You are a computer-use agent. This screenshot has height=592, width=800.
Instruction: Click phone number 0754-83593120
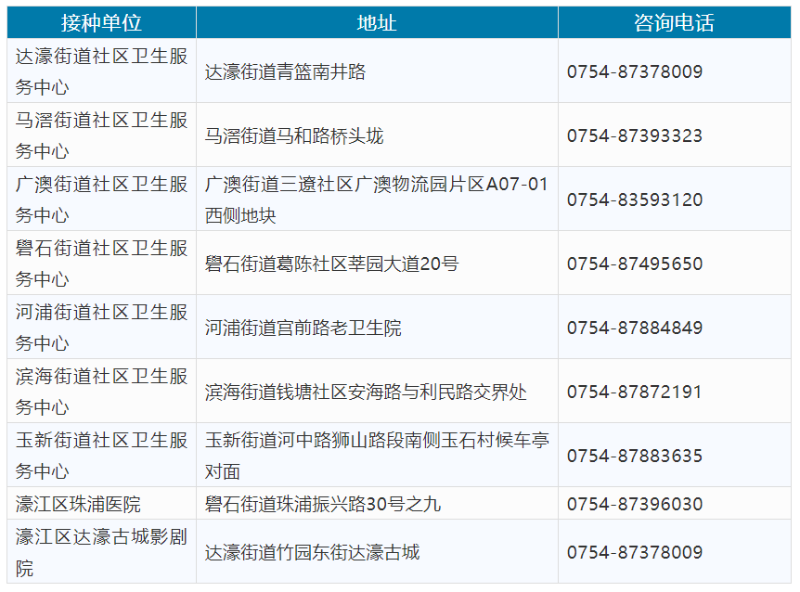coord(634,200)
